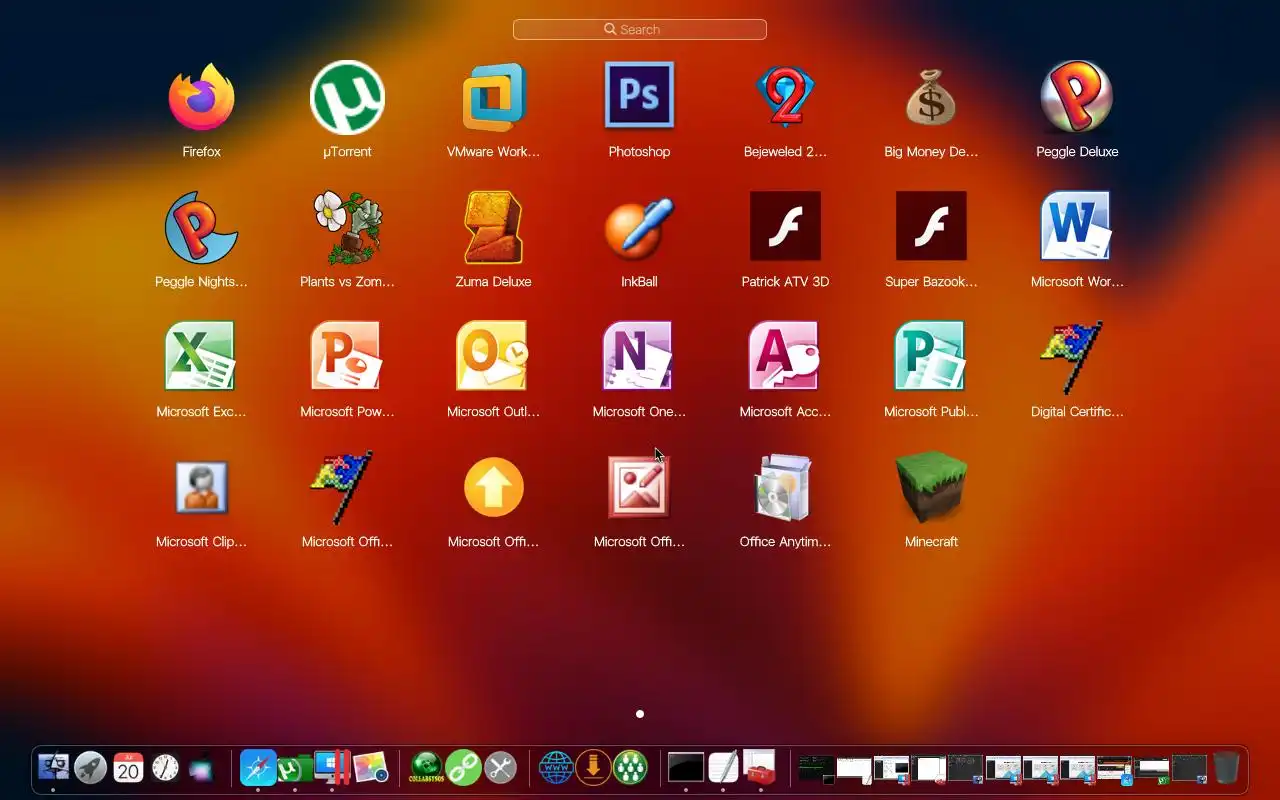
Task: Launch Microsoft Word
Action: [x=1077, y=226]
